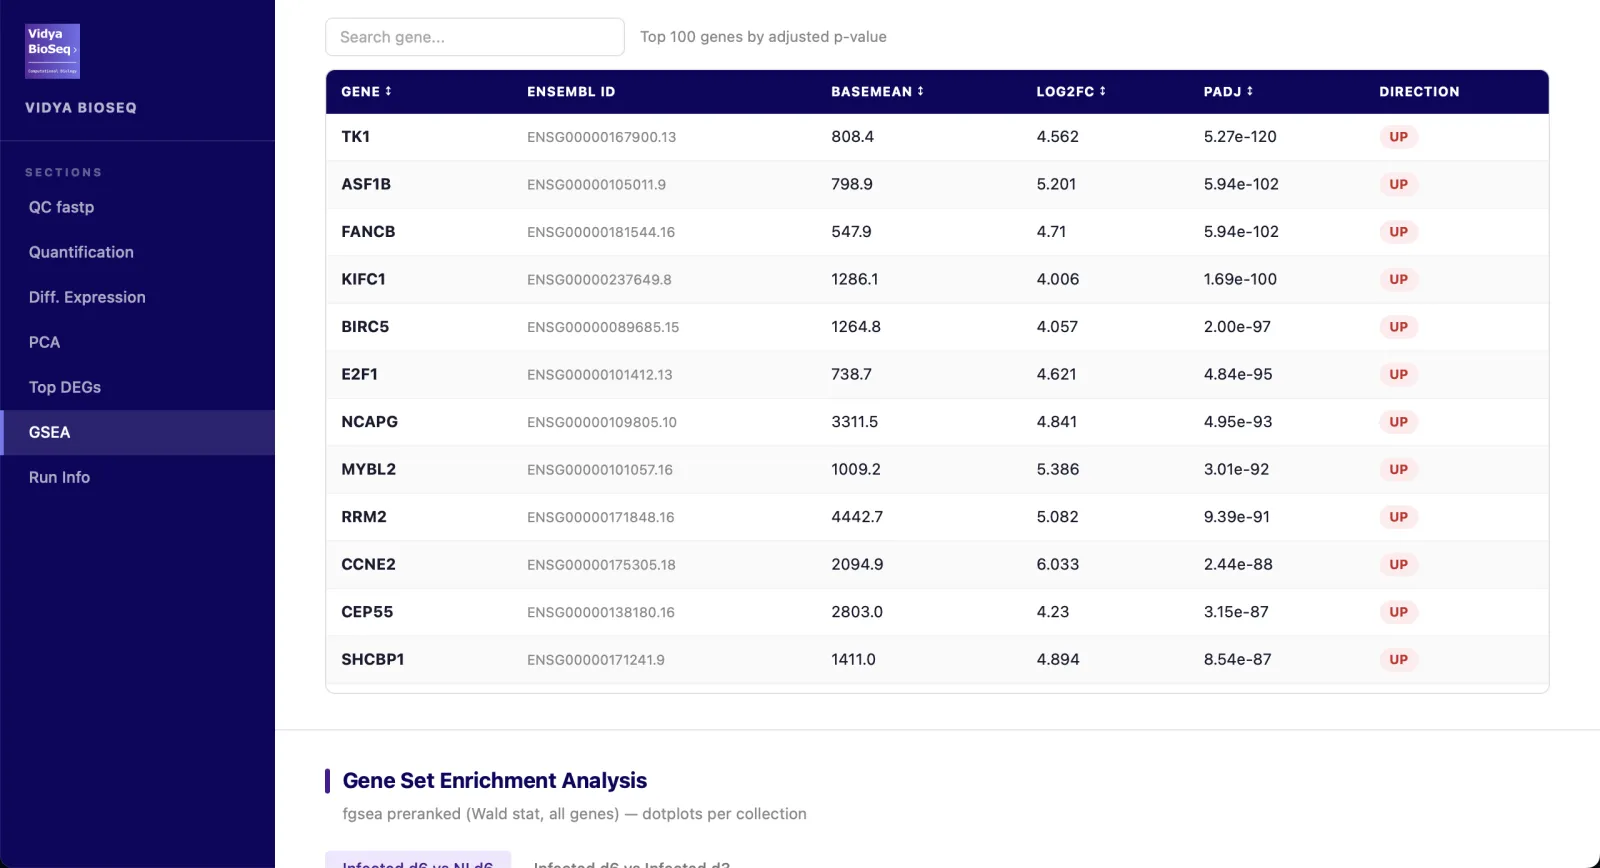Select the CCNE2 gene cell

point(368,564)
